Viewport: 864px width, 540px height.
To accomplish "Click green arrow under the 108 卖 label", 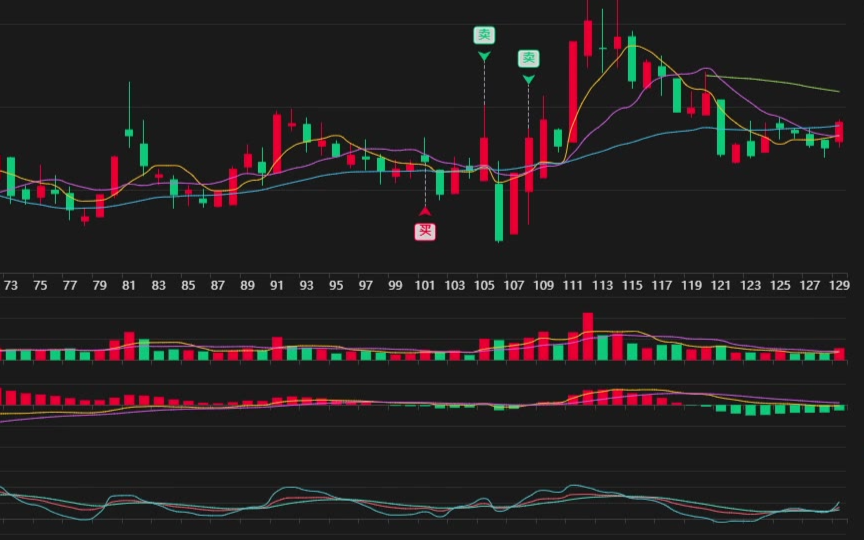I will pos(528,79).
